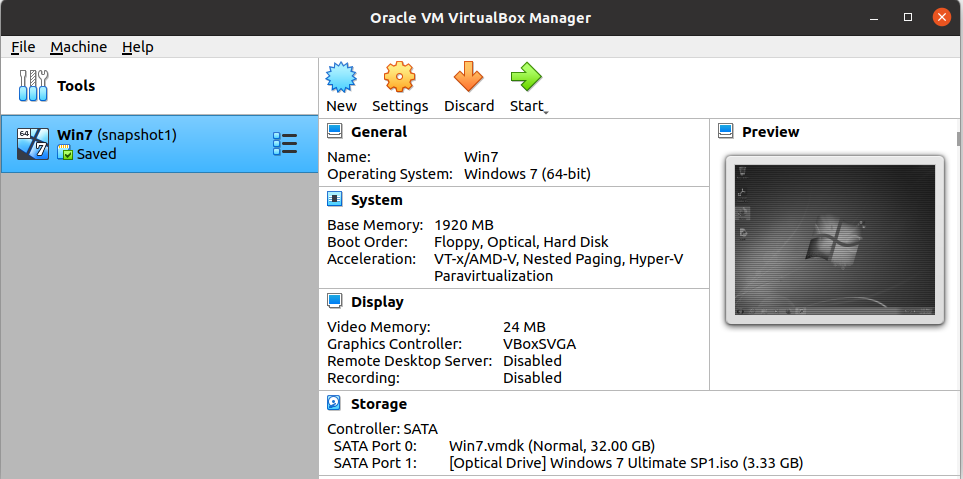Click the New virtual machine icon
The width and height of the screenshot is (963, 479).
341,77
